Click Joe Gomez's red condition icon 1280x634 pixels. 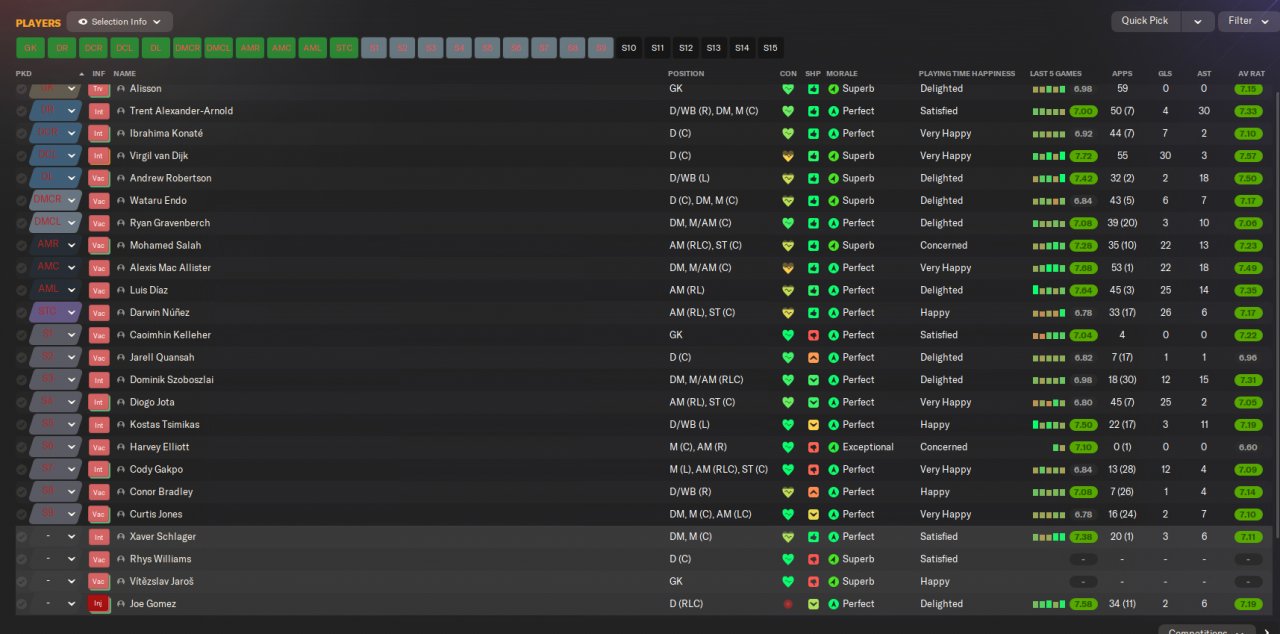(x=788, y=604)
